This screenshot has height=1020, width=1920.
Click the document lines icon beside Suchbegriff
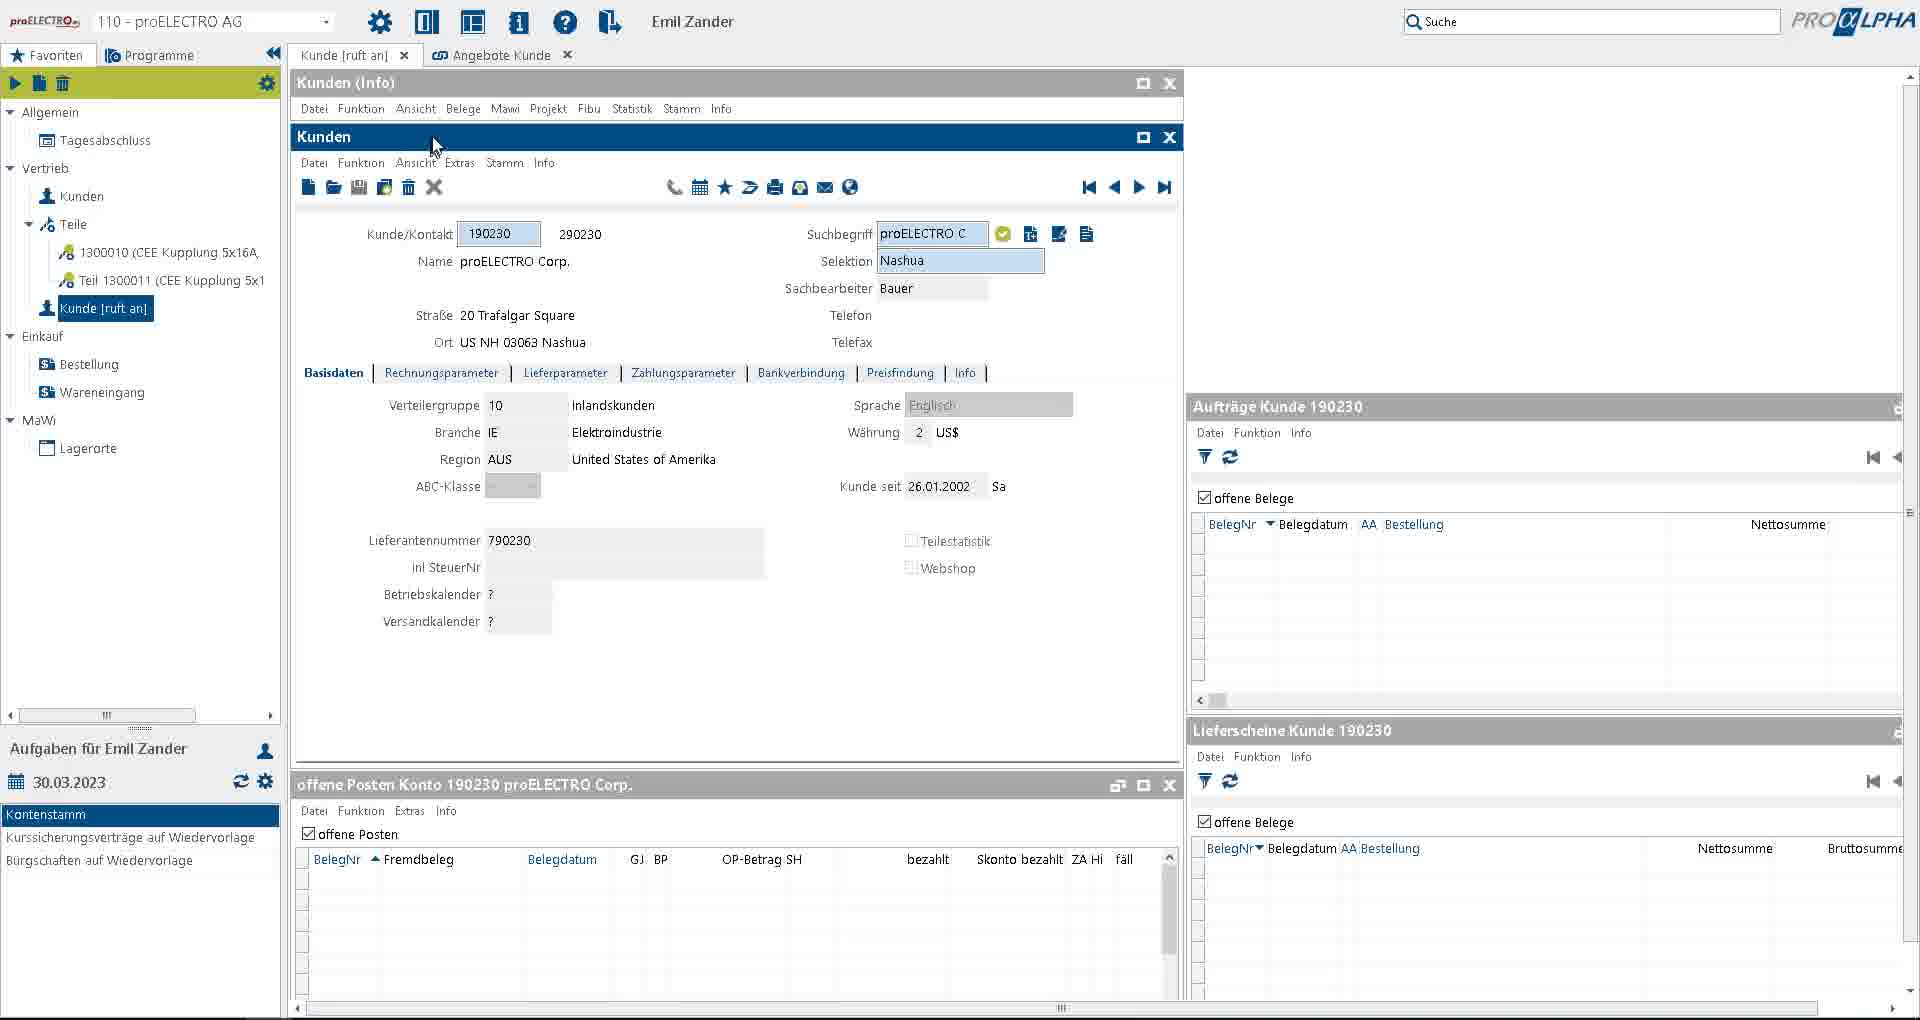1087,234
